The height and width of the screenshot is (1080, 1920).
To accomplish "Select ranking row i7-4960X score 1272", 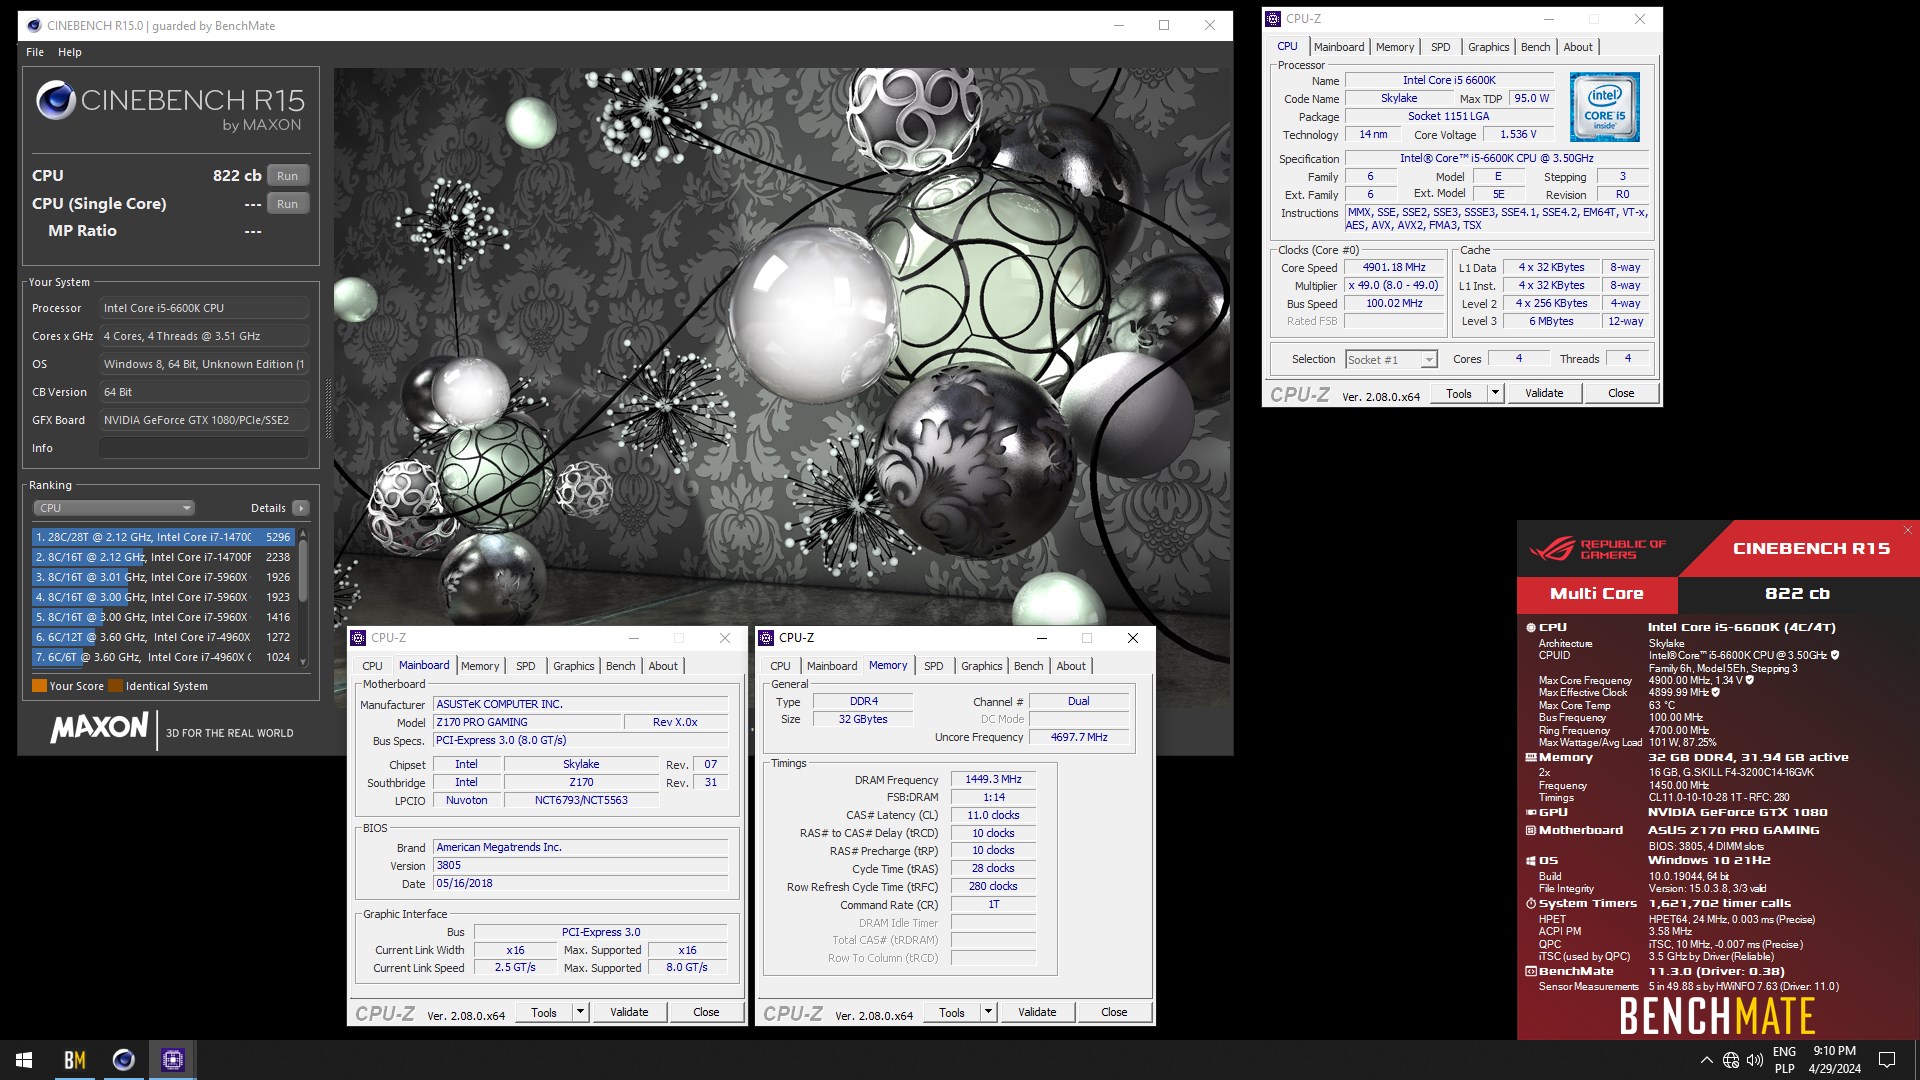I will tap(163, 637).
